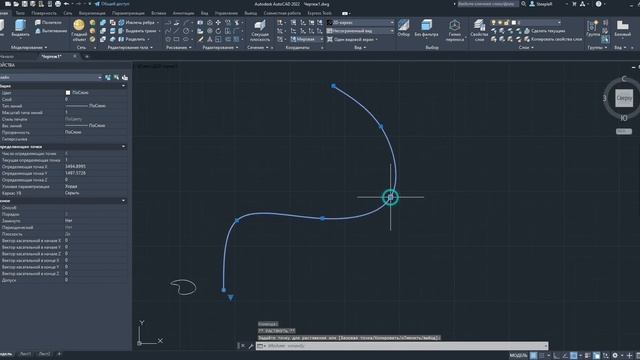Click the Move tool in Редактирование panel
The height and width of the screenshot is (360, 640).
(x=218, y=22)
